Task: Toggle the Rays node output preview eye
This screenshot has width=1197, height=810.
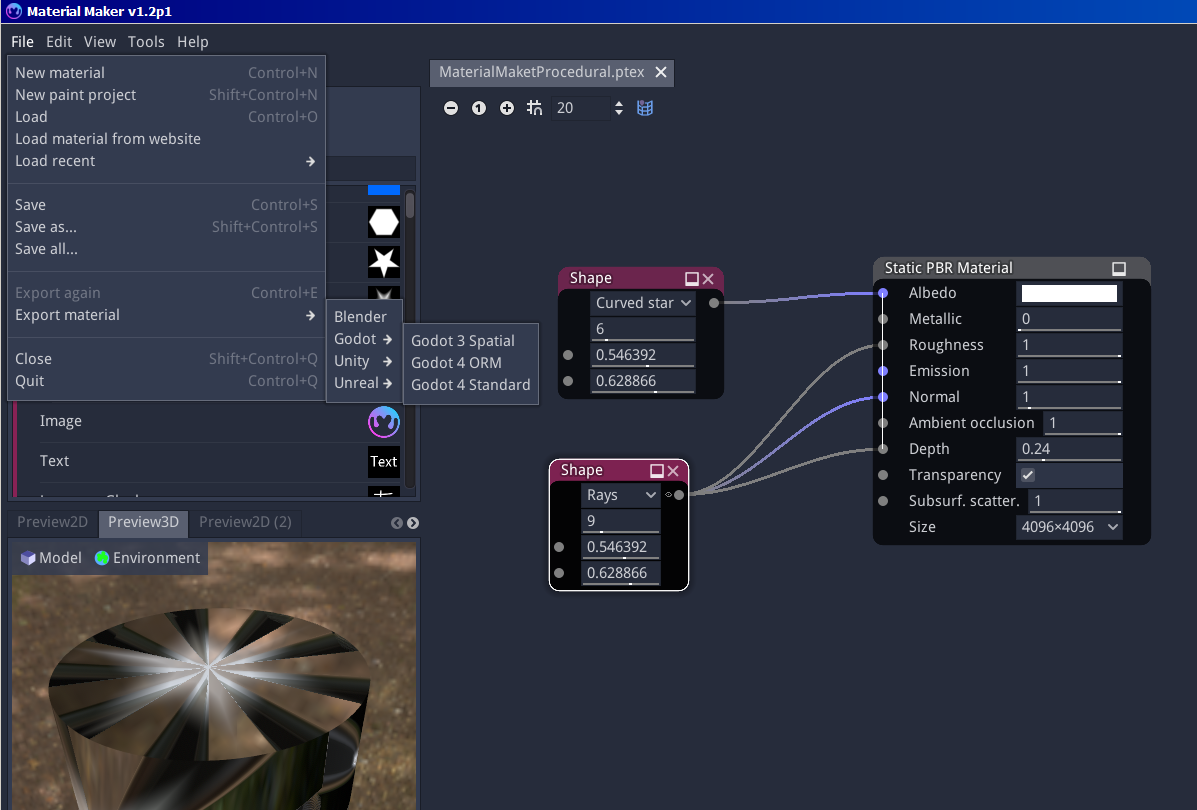Action: click(x=668, y=495)
